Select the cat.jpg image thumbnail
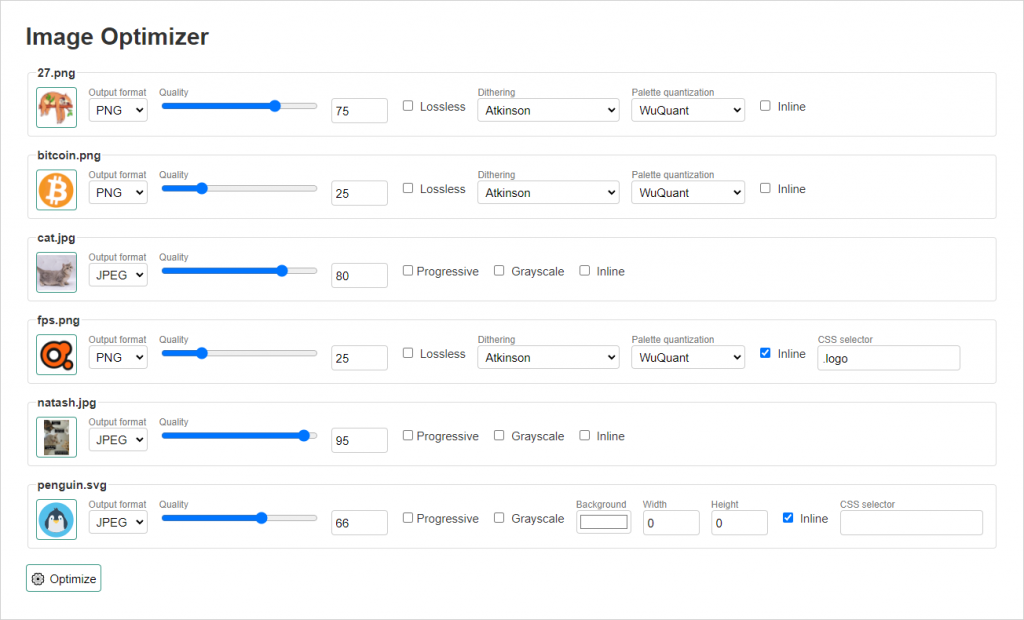 pos(56,272)
